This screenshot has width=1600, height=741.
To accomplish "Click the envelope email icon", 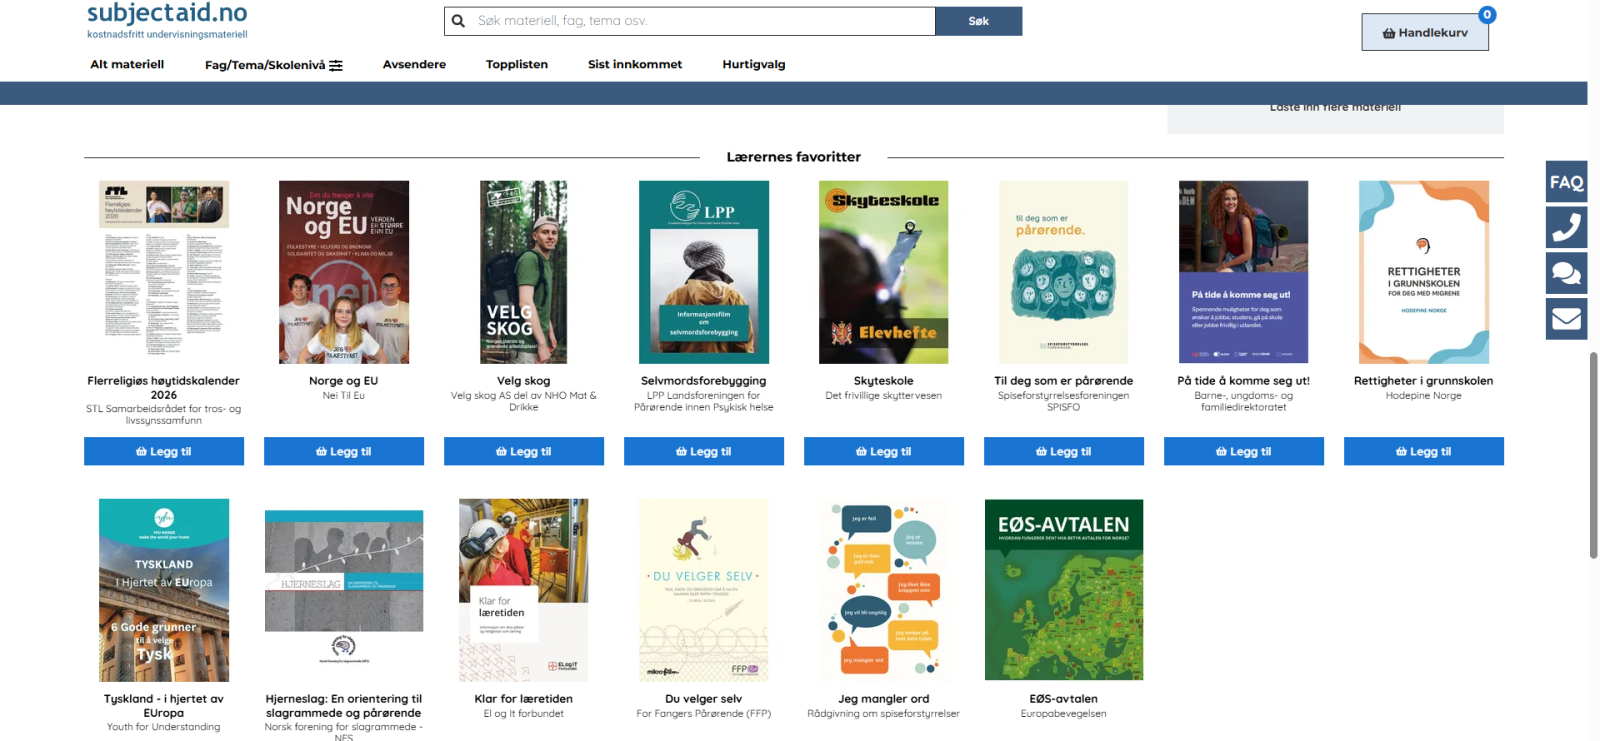I will pos(1566,319).
